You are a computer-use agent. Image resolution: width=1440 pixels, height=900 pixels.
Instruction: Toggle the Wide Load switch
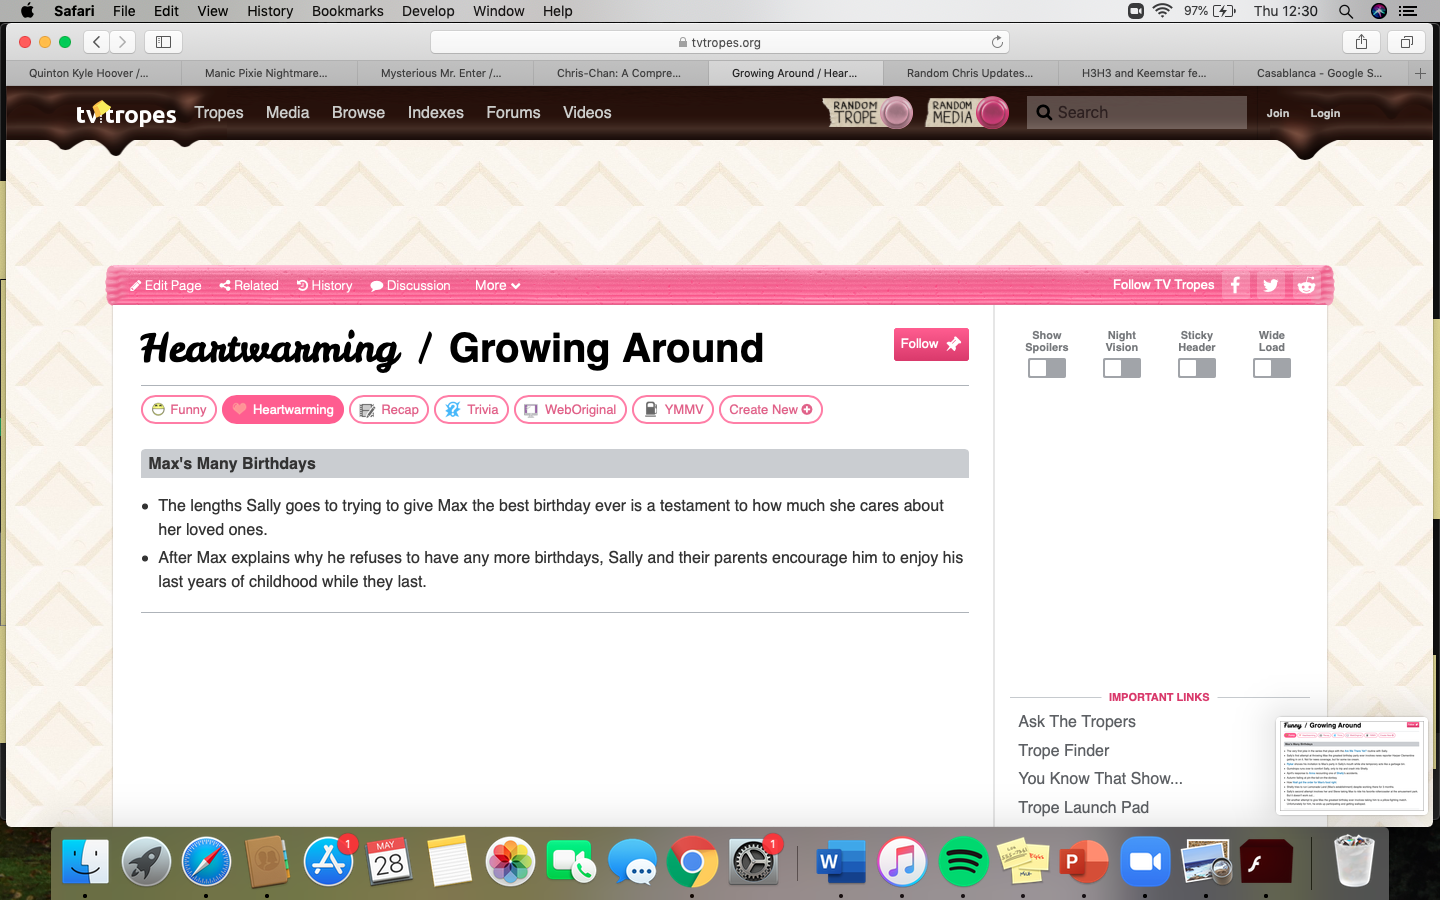pyautogui.click(x=1272, y=368)
